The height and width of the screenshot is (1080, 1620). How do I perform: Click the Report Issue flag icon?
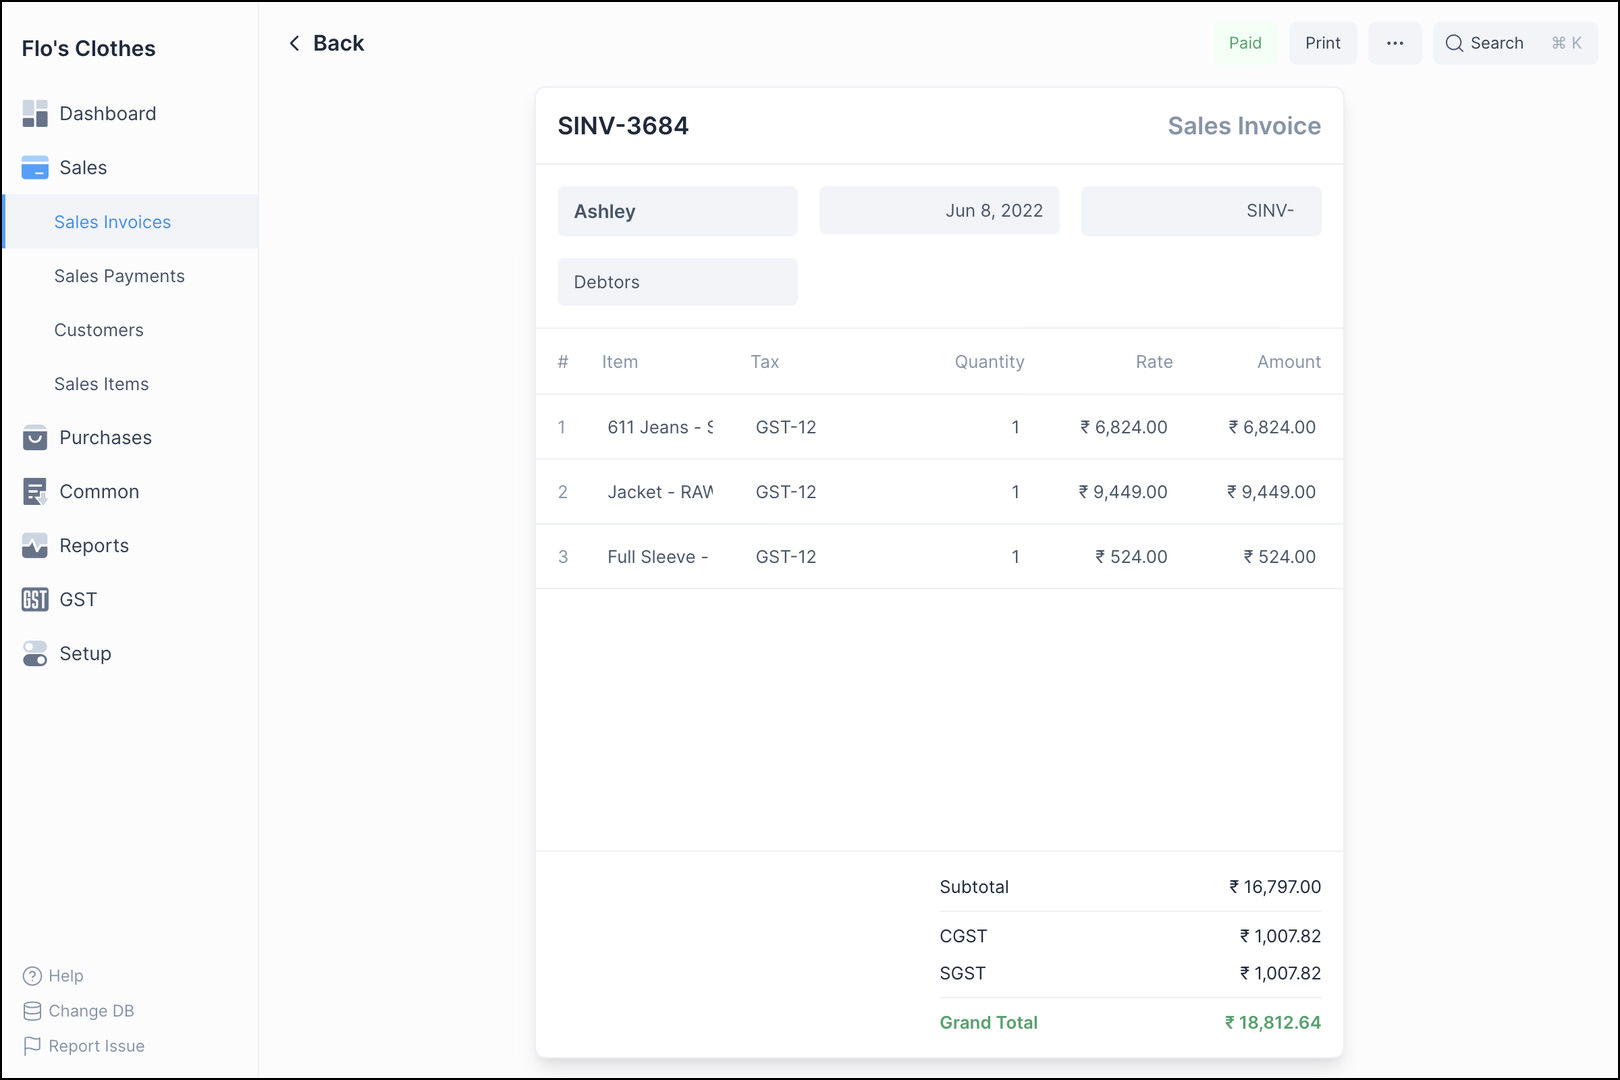(x=32, y=1046)
